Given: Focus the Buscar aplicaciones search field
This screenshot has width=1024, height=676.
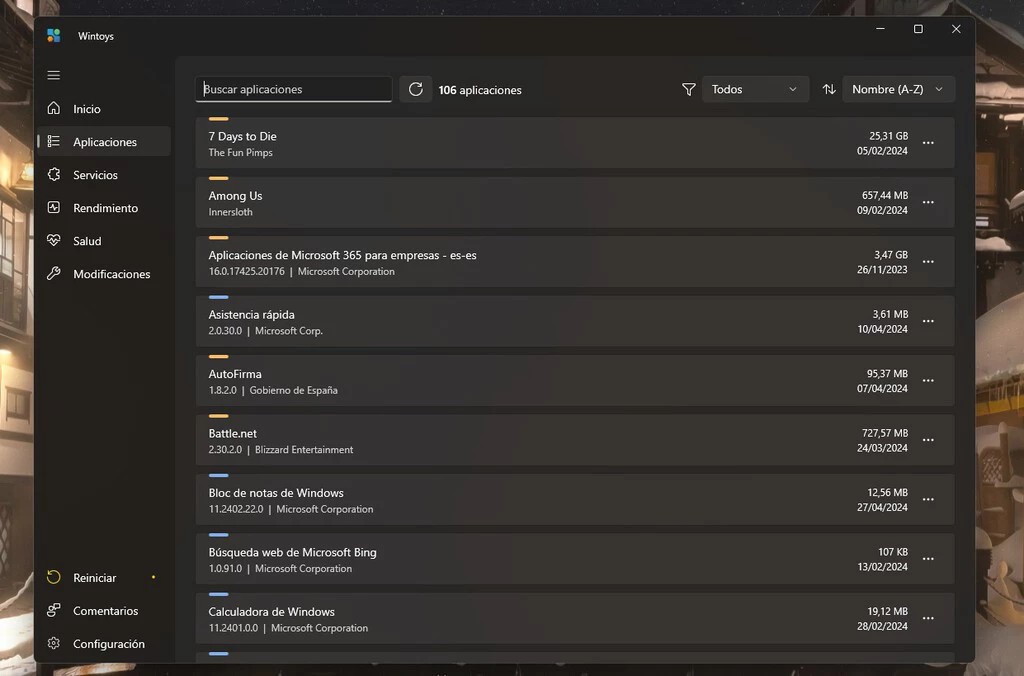Looking at the screenshot, I should pyautogui.click(x=293, y=89).
